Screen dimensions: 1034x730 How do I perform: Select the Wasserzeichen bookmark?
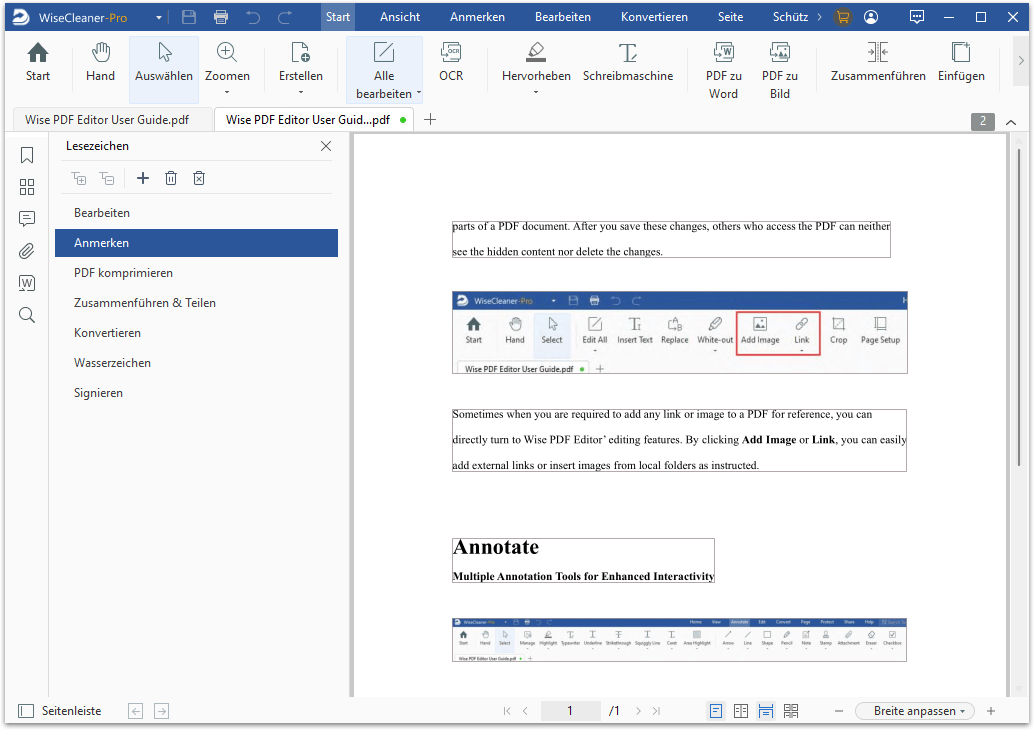[197, 363]
